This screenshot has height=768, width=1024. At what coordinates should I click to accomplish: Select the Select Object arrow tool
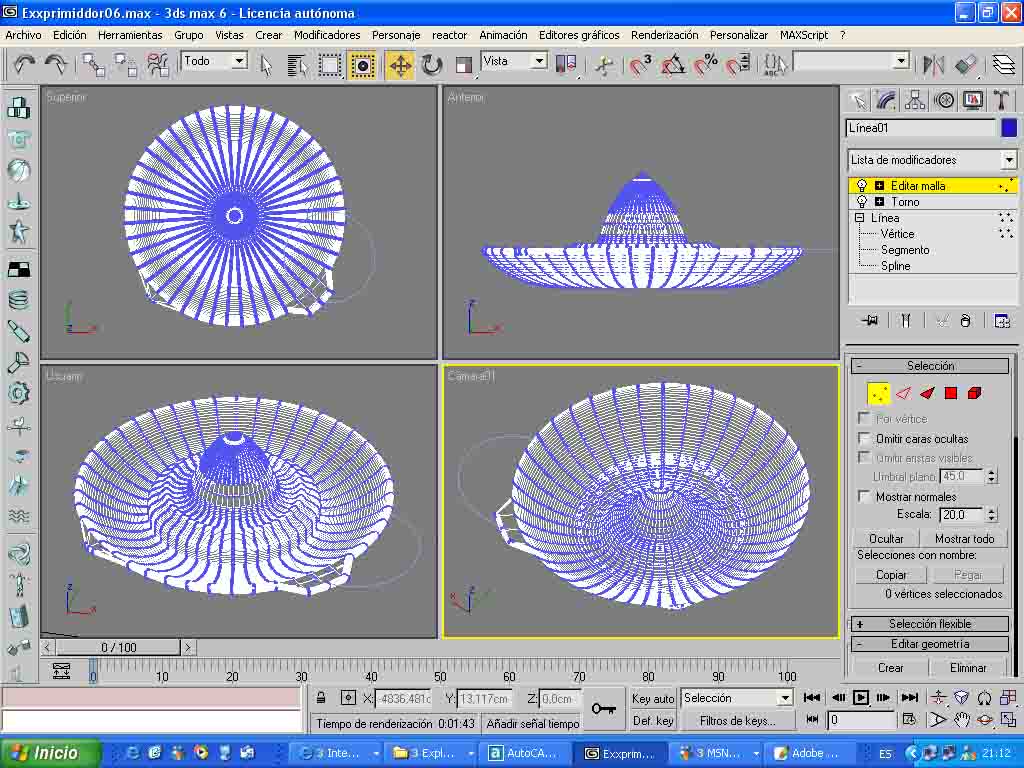pyautogui.click(x=266, y=65)
